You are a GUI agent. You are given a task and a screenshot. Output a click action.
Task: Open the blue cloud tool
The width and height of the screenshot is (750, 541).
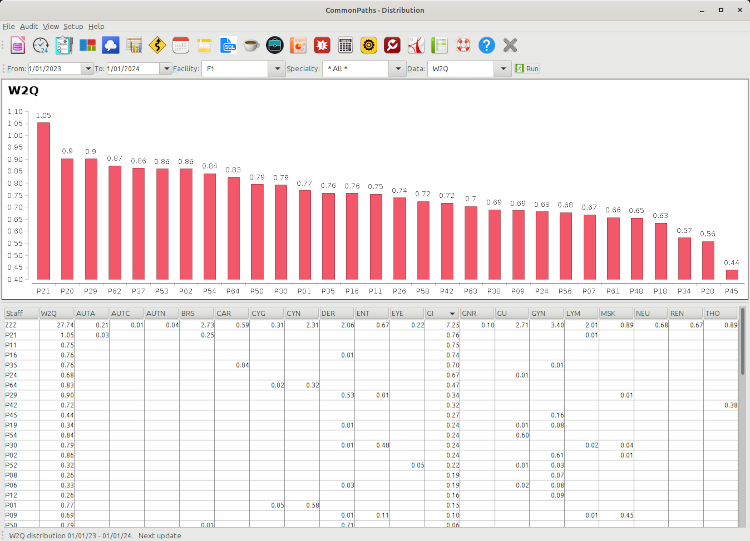(x=111, y=45)
